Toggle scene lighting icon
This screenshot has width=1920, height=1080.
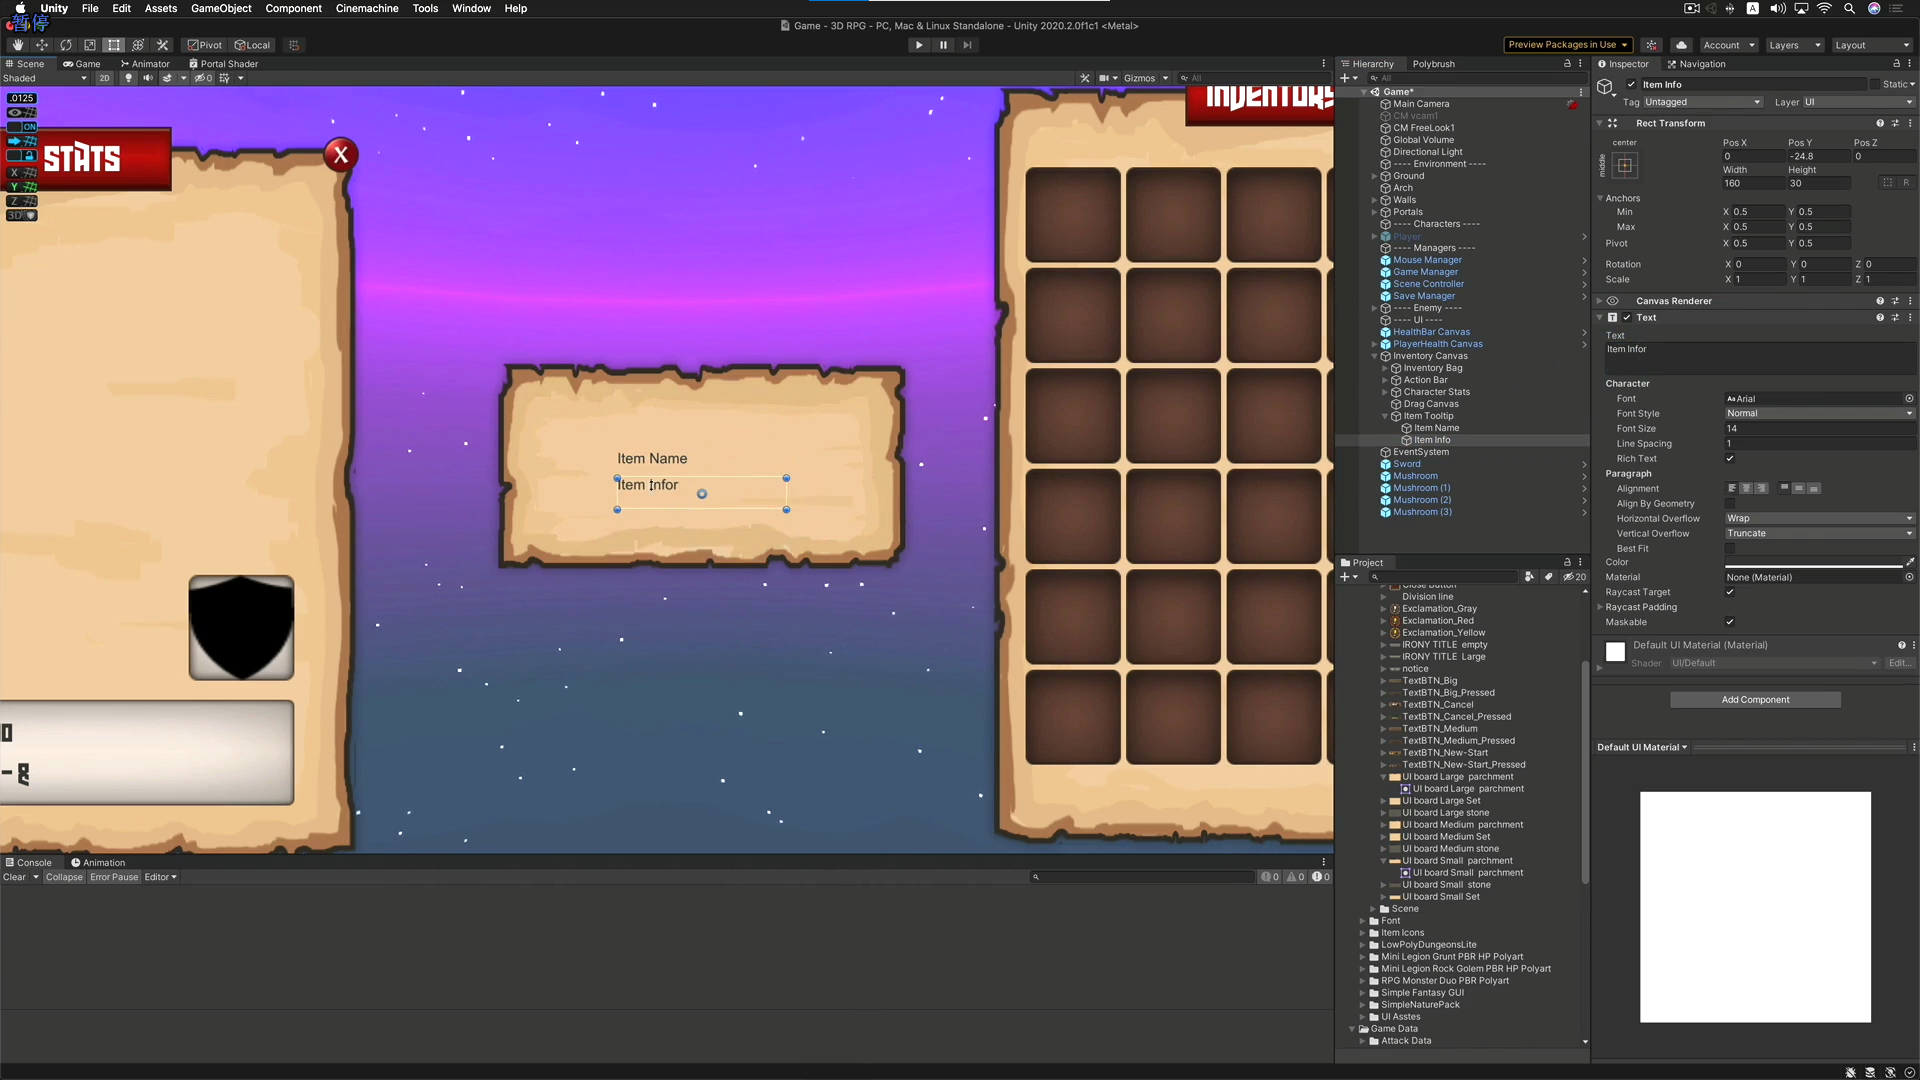click(x=128, y=78)
